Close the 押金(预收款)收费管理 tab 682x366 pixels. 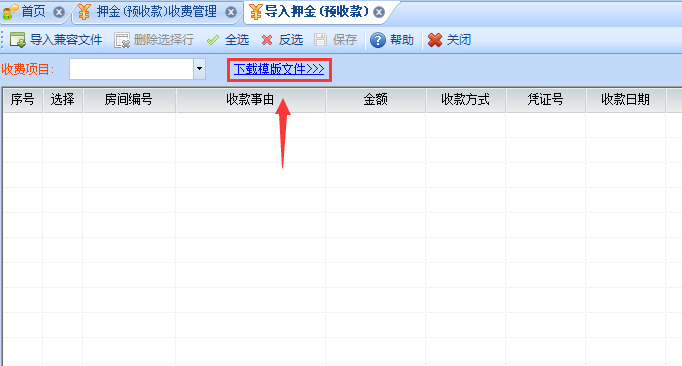[x=231, y=12]
